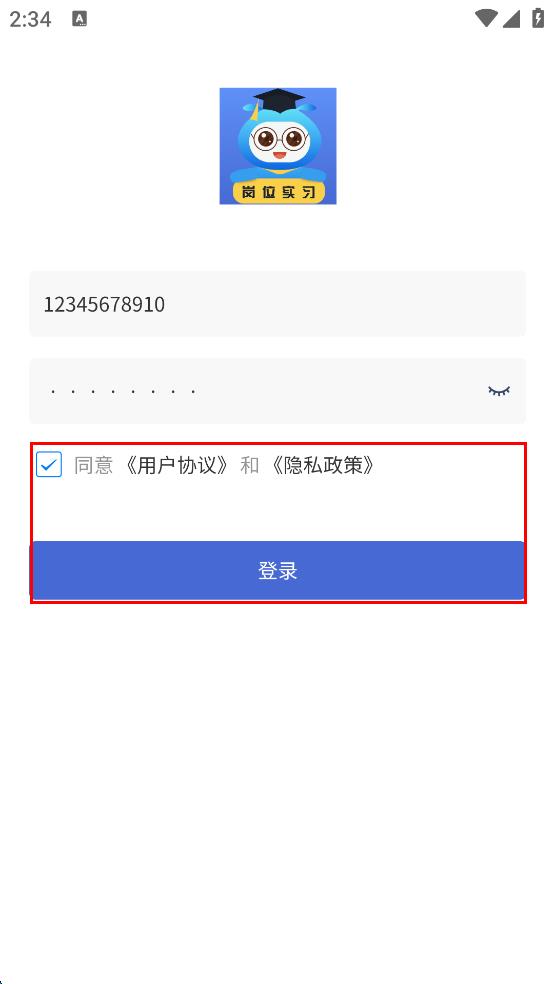Tap the blue 登录 button
Image resolution: width=554 pixels, height=984 pixels.
click(277, 570)
